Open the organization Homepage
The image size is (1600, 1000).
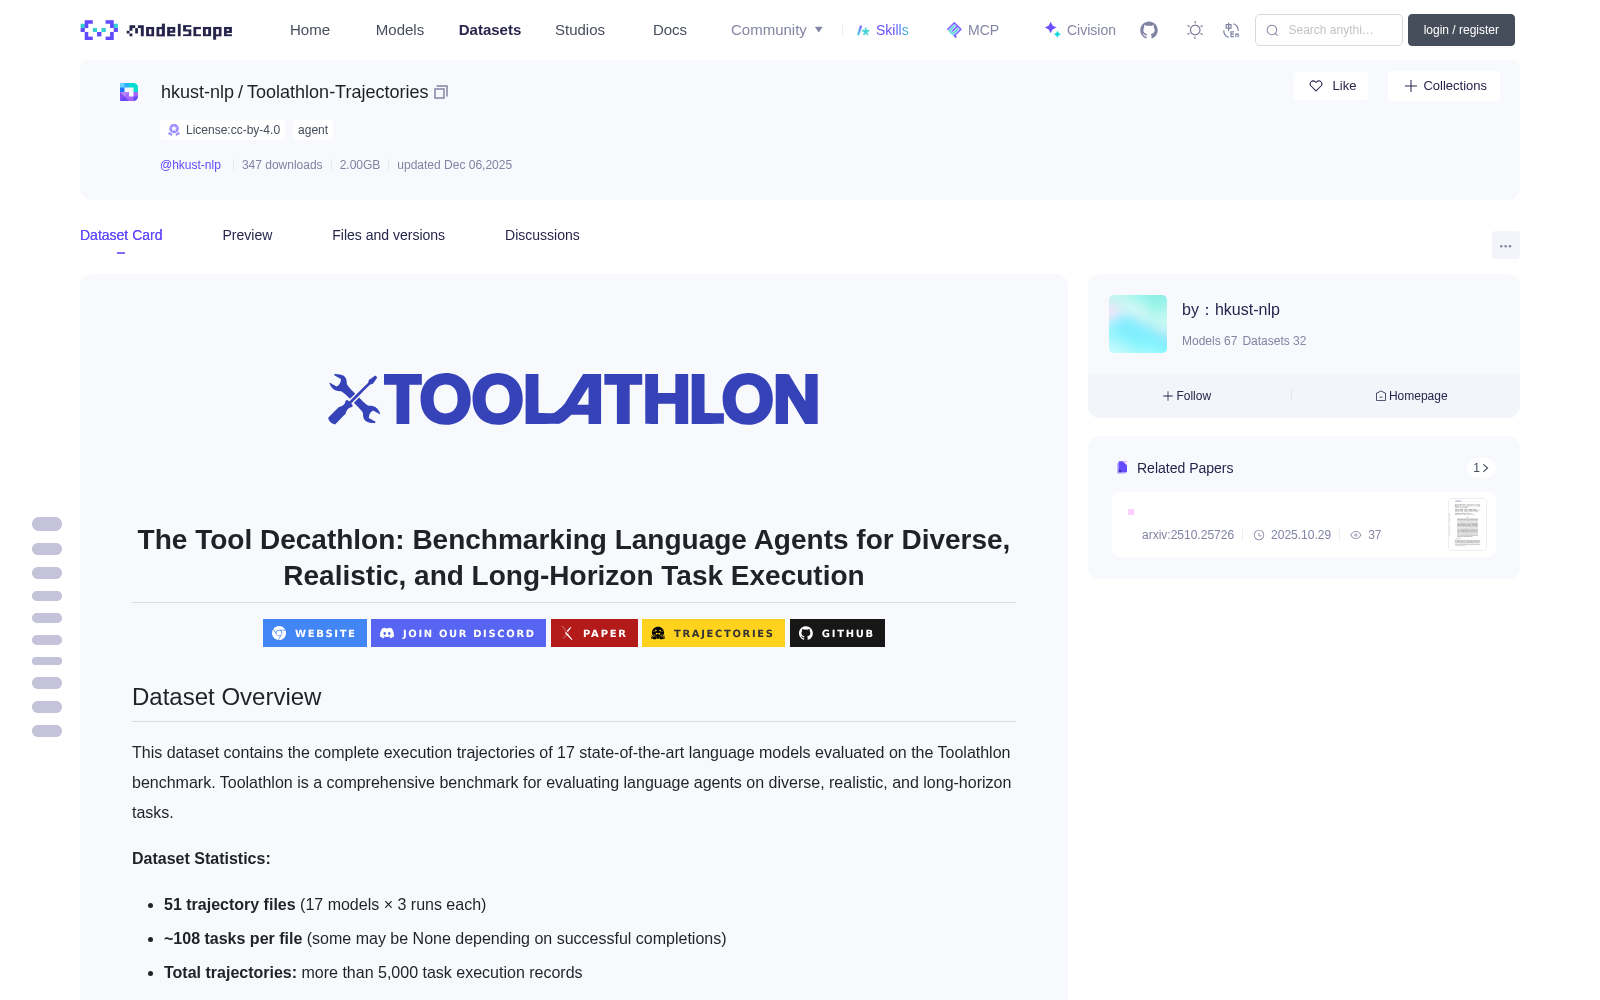[1411, 396]
